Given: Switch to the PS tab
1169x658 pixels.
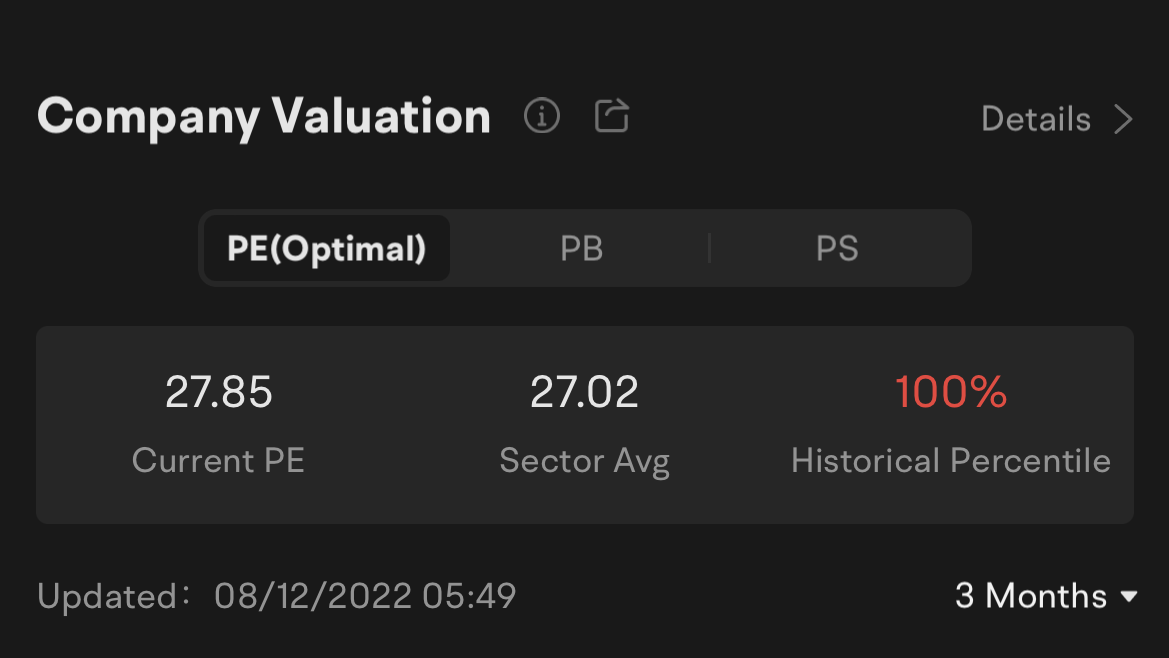Looking at the screenshot, I should 837,248.
